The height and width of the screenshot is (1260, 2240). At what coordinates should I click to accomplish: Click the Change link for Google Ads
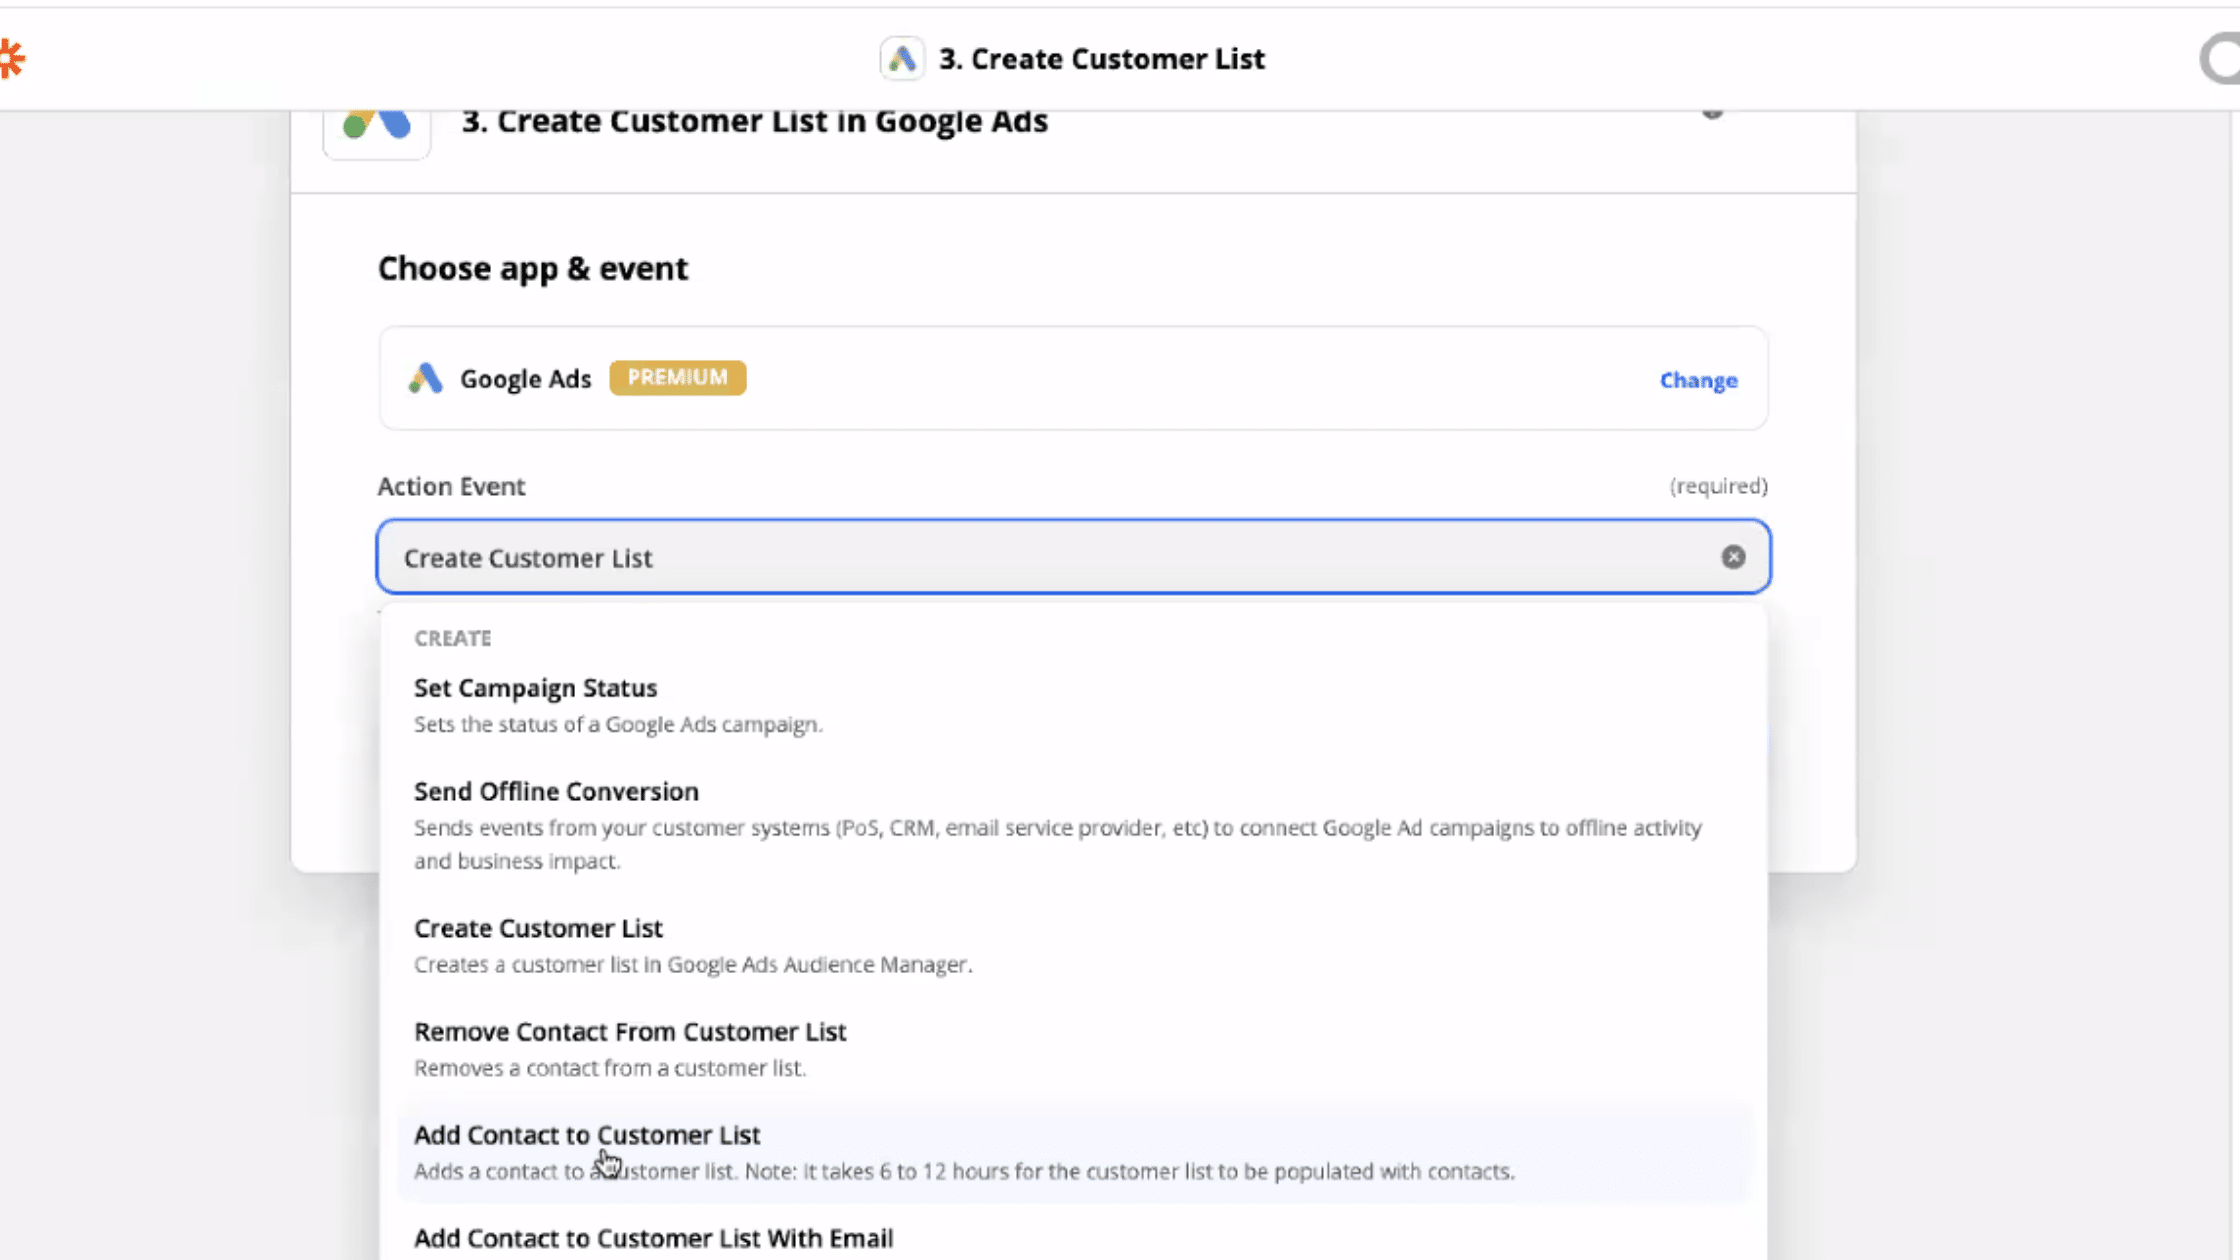(1698, 380)
